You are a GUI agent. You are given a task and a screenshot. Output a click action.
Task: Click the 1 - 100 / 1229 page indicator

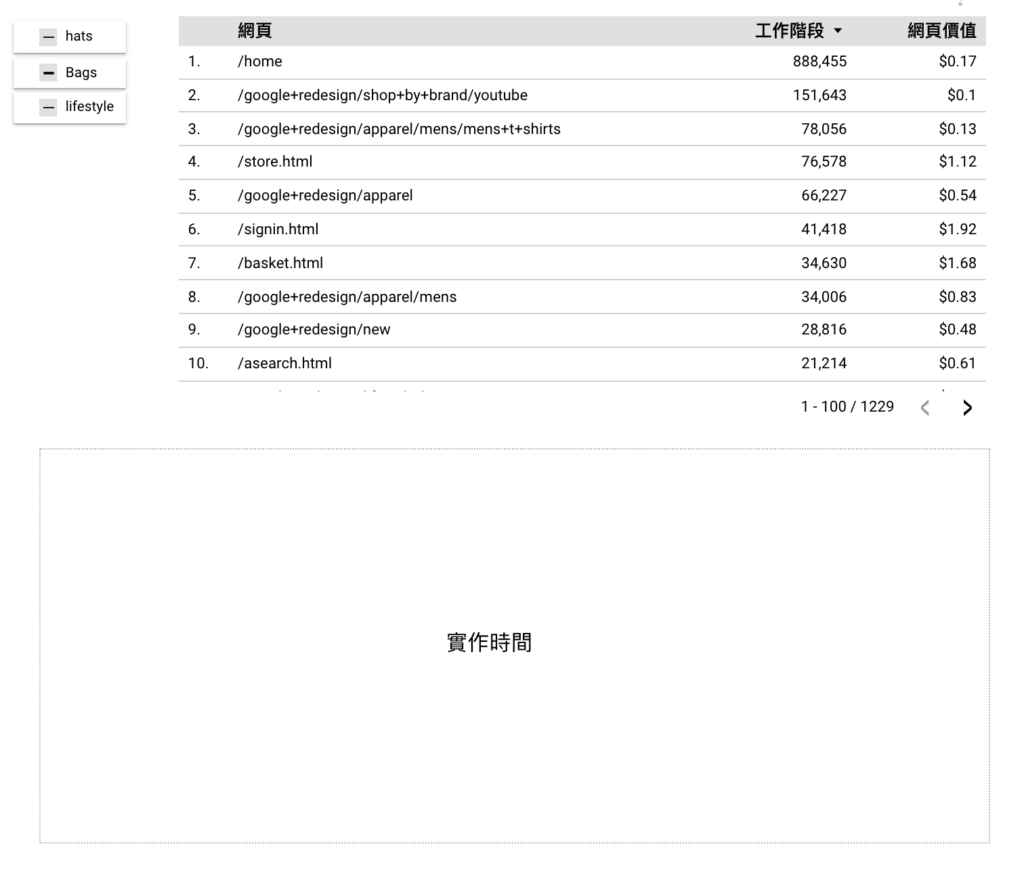[x=847, y=407]
